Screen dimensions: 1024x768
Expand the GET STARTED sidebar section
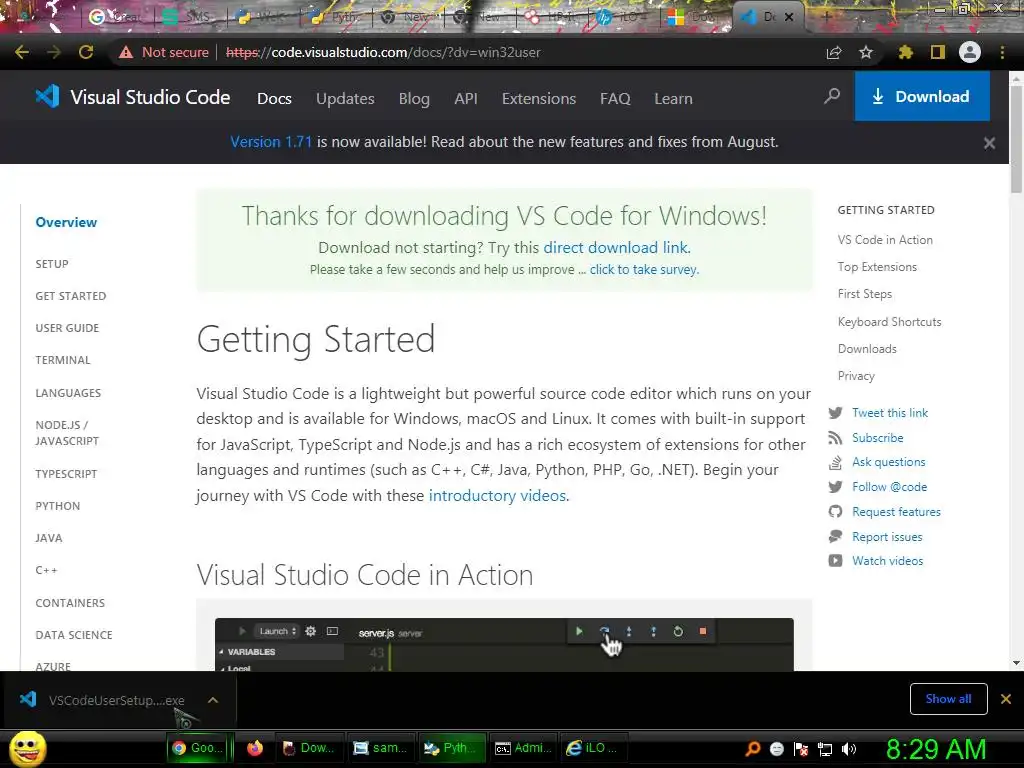tap(71, 296)
